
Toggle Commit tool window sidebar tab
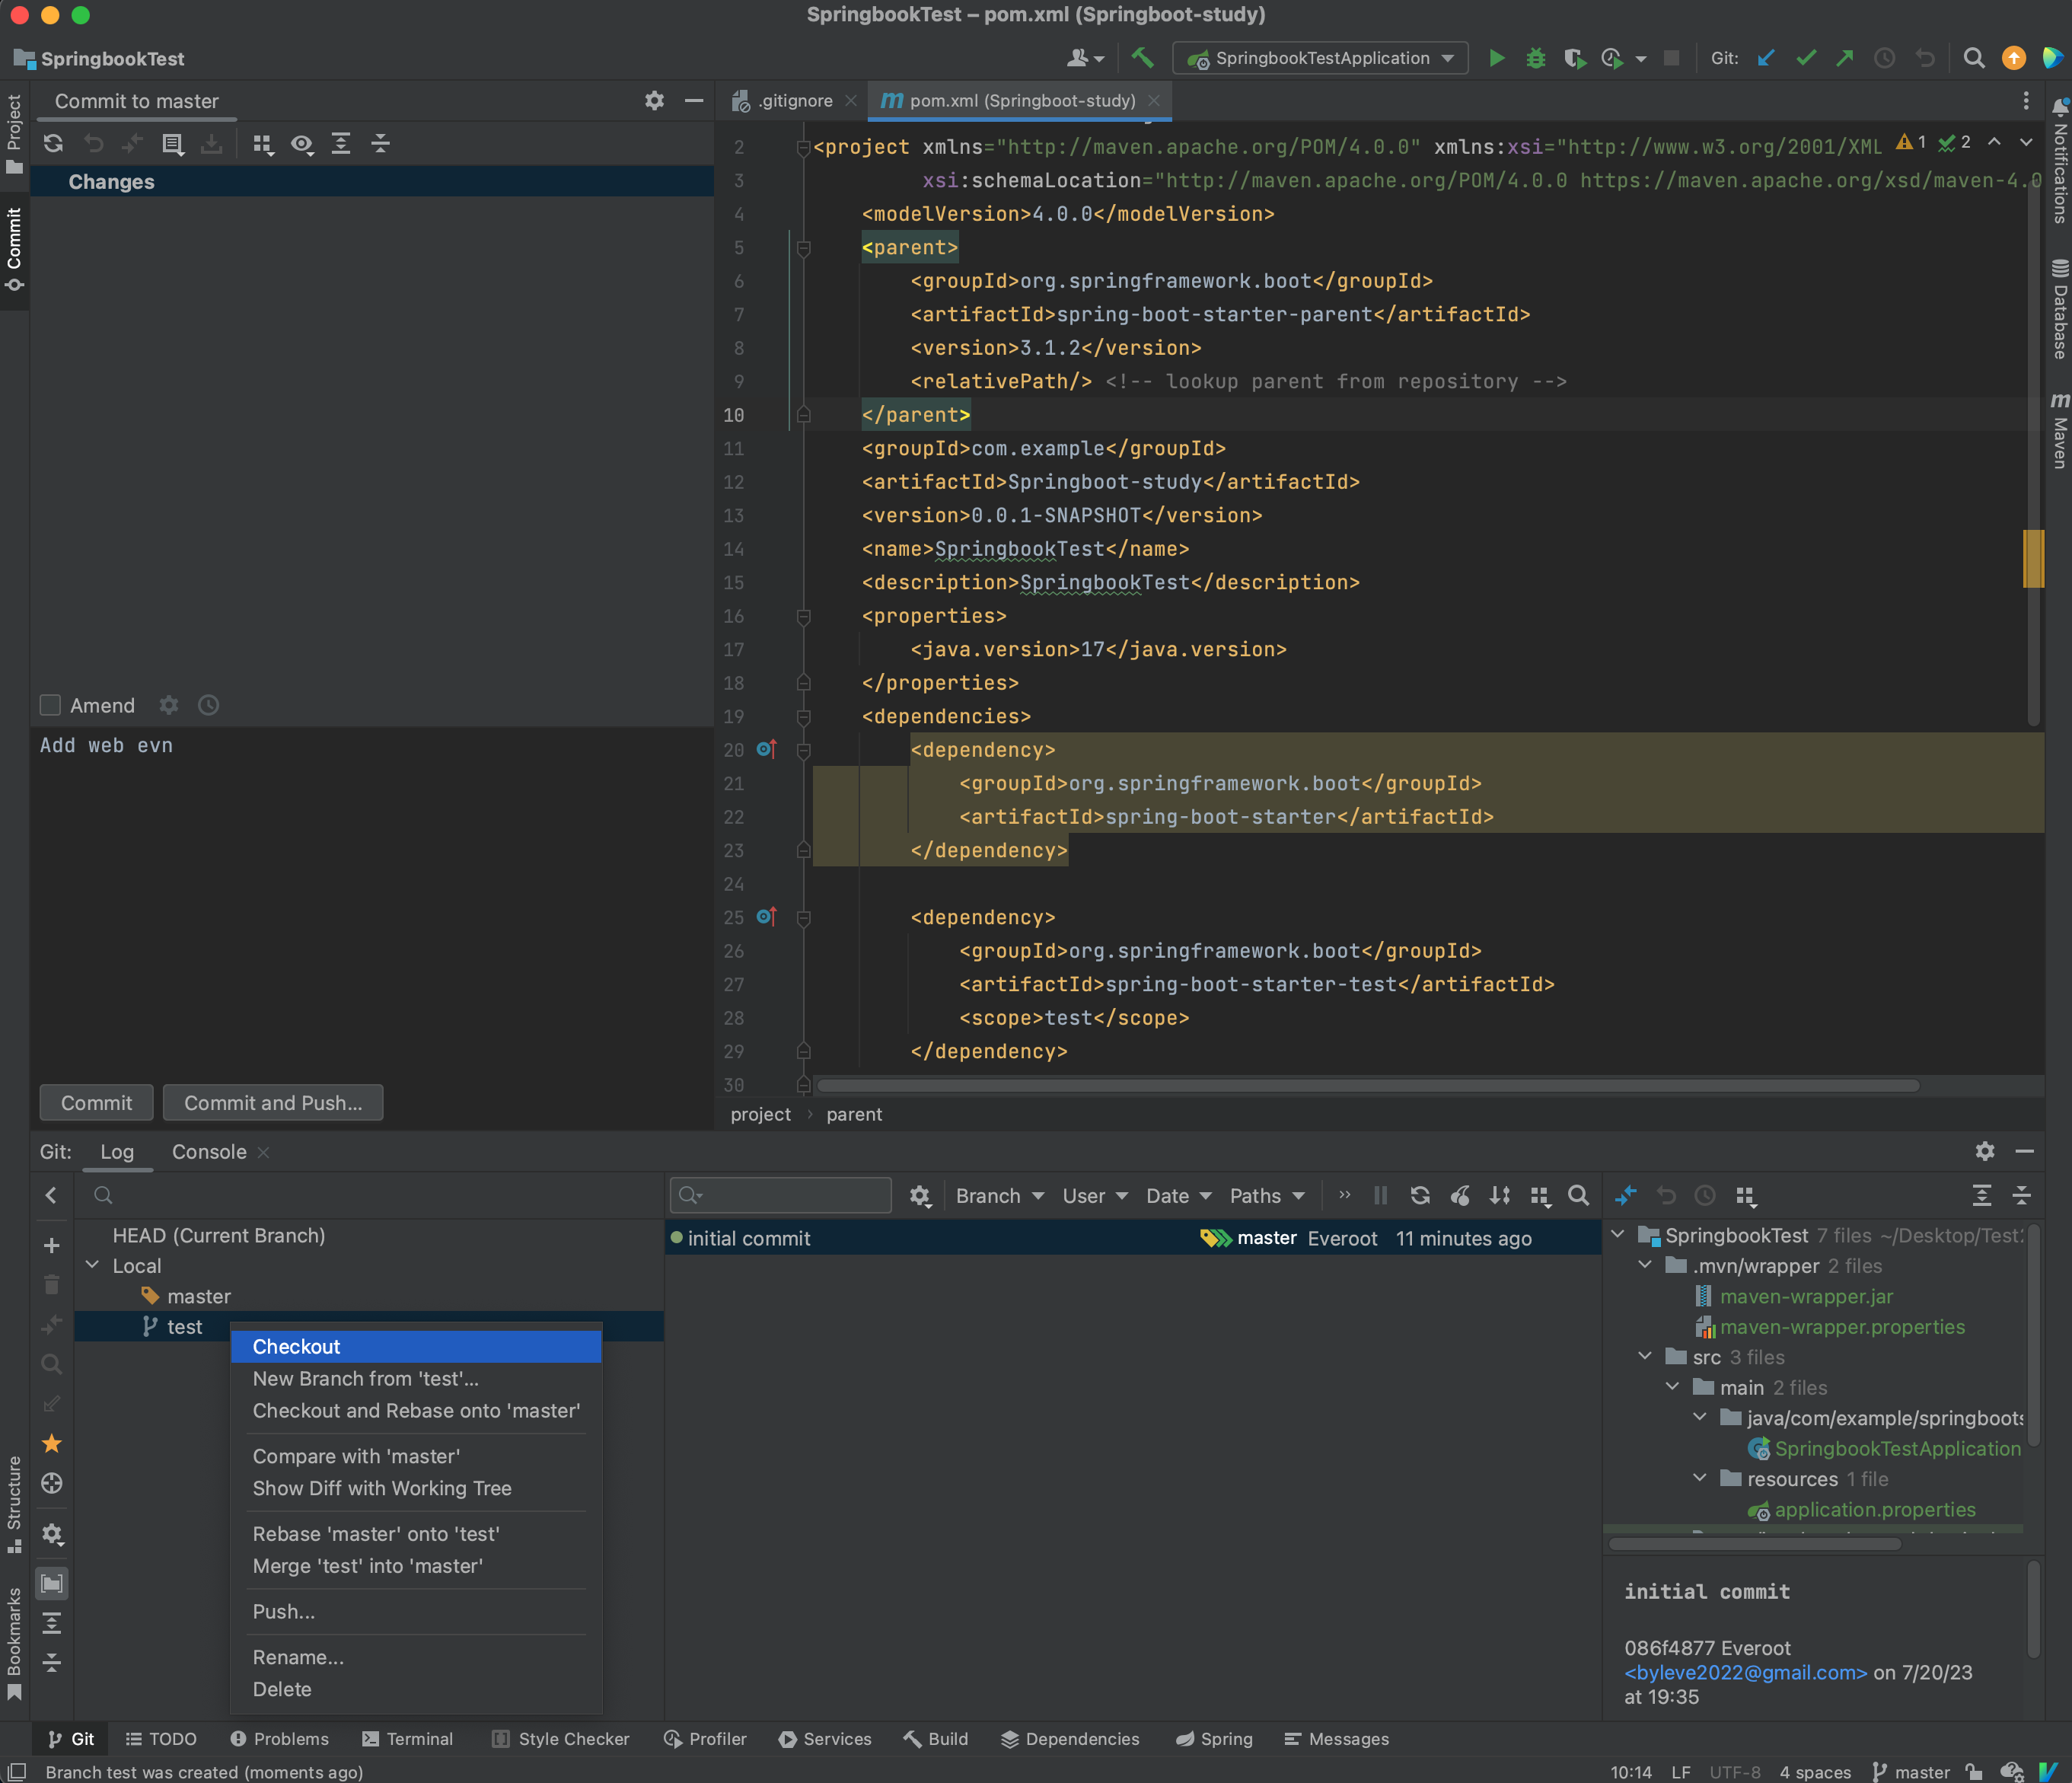coord(14,249)
